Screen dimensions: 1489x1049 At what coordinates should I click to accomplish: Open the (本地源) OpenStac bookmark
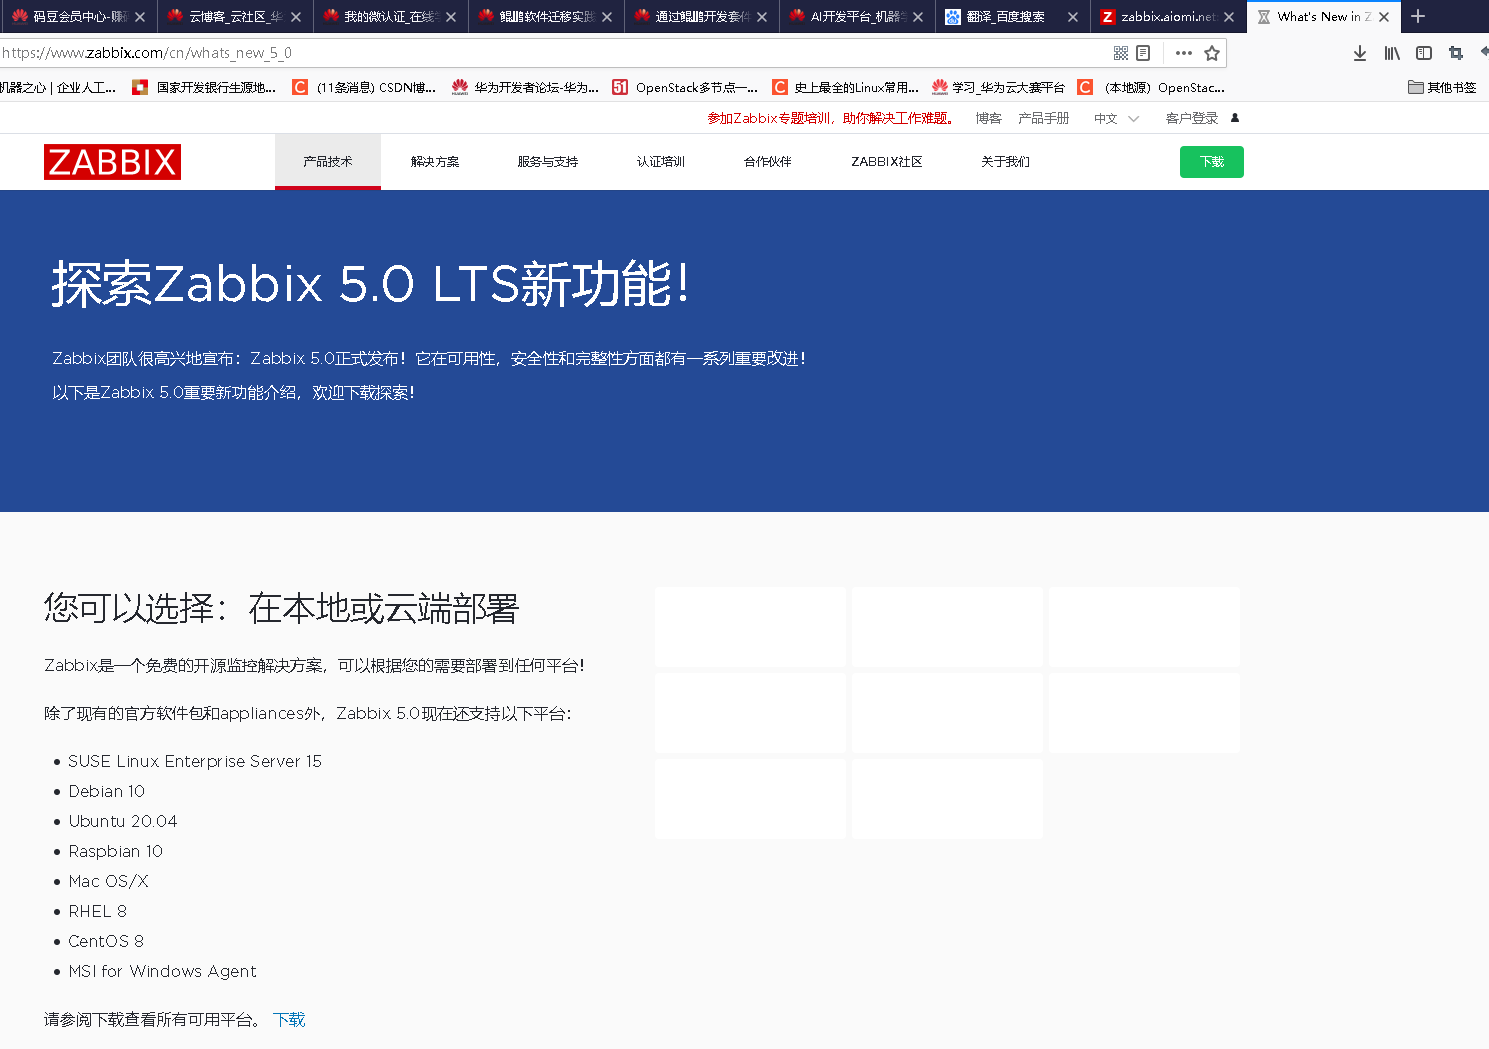pyautogui.click(x=1151, y=88)
